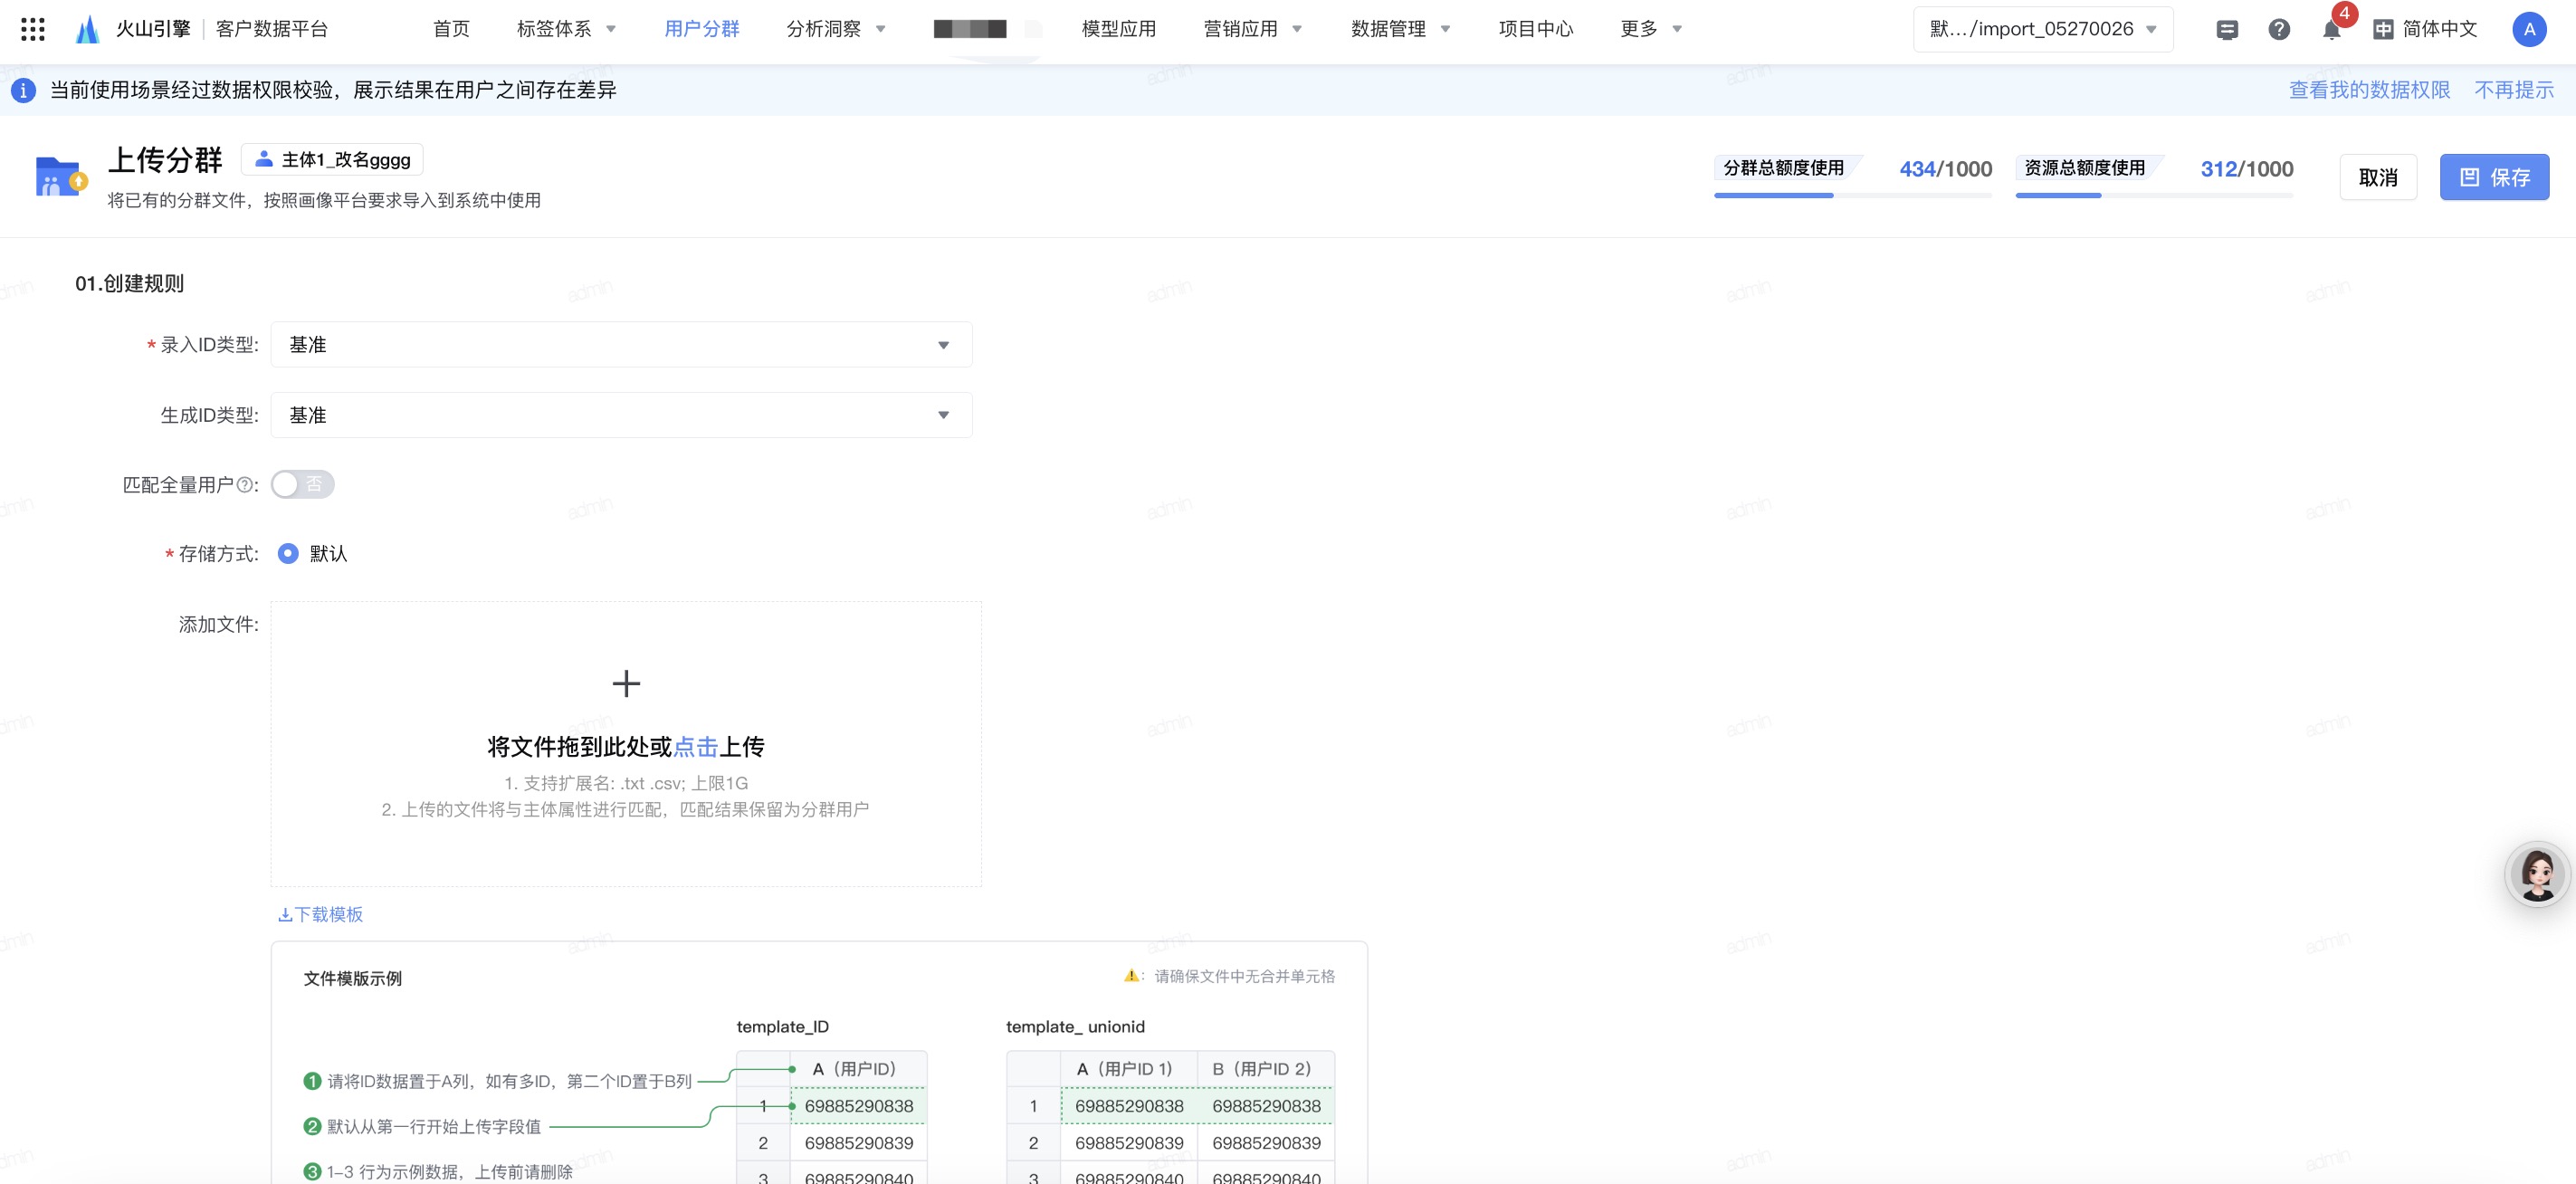Click the info icon in the notice bar

[23, 90]
